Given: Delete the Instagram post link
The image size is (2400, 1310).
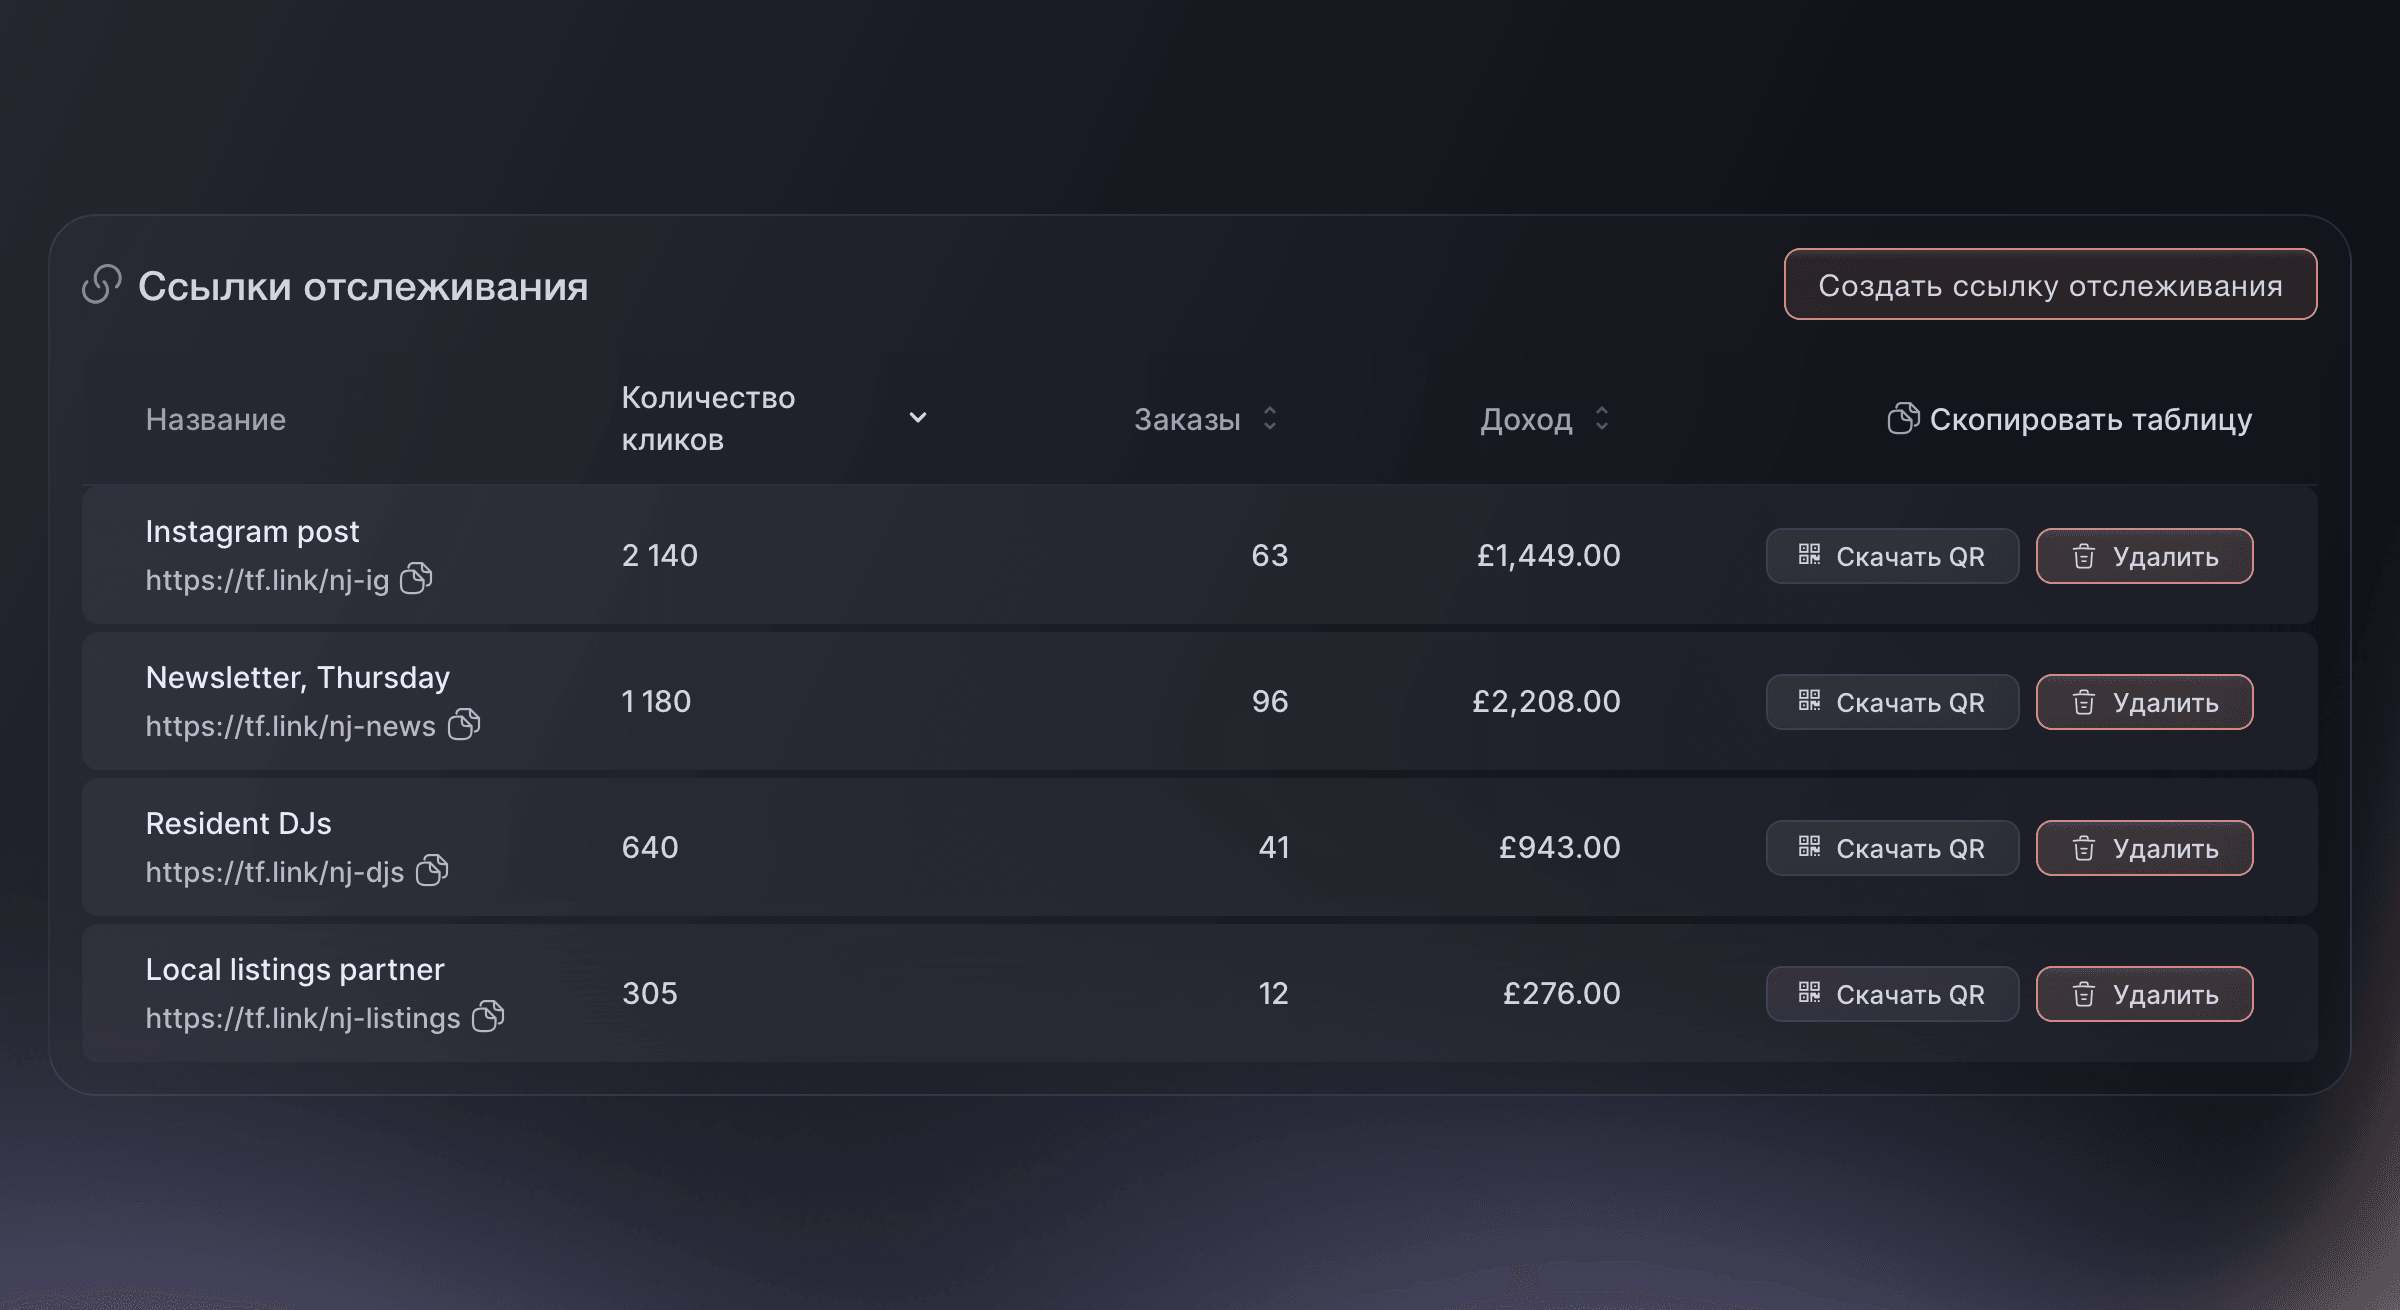Looking at the screenshot, I should (2144, 556).
